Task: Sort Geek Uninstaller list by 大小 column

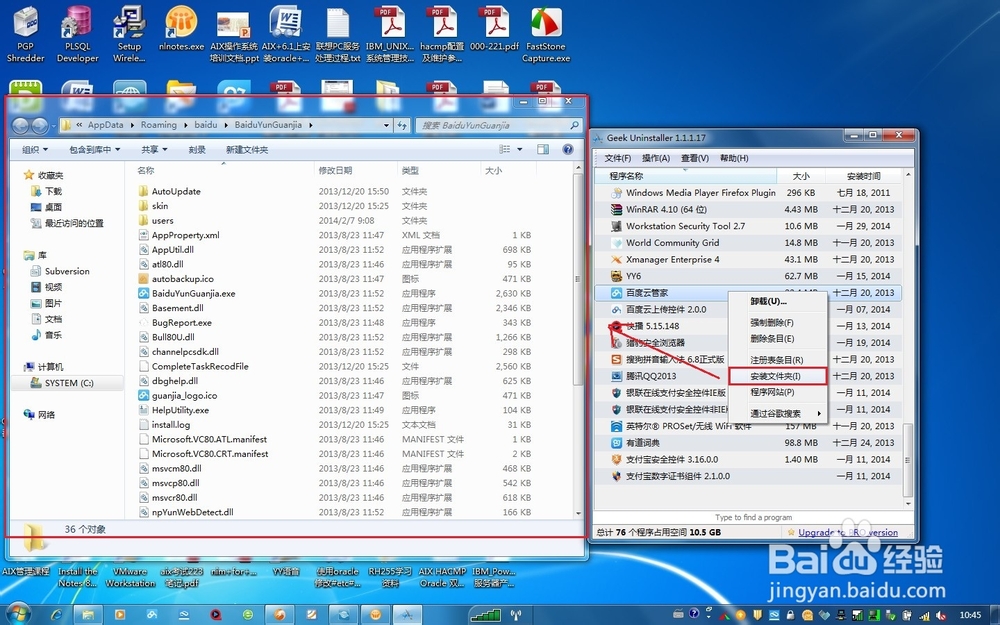Action: 801,176
